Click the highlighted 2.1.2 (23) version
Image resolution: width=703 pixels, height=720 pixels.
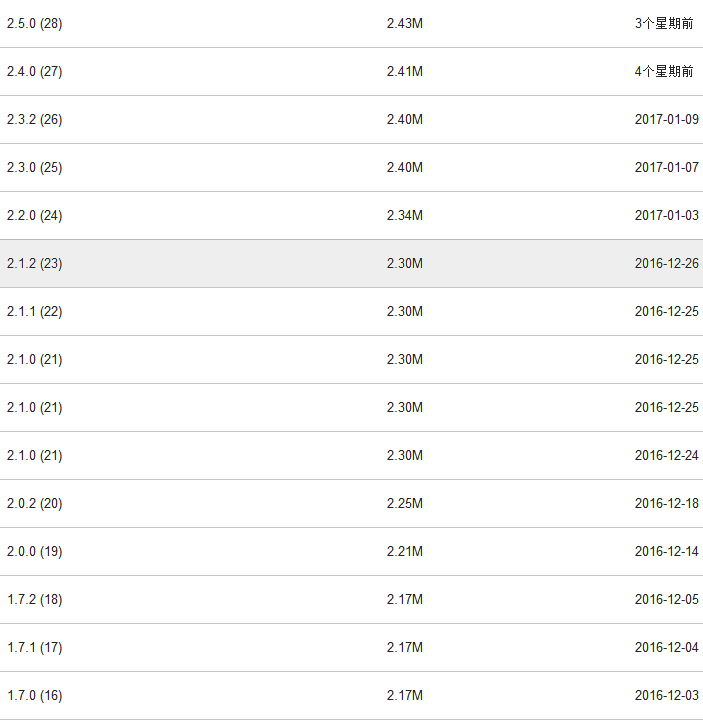(x=35, y=263)
